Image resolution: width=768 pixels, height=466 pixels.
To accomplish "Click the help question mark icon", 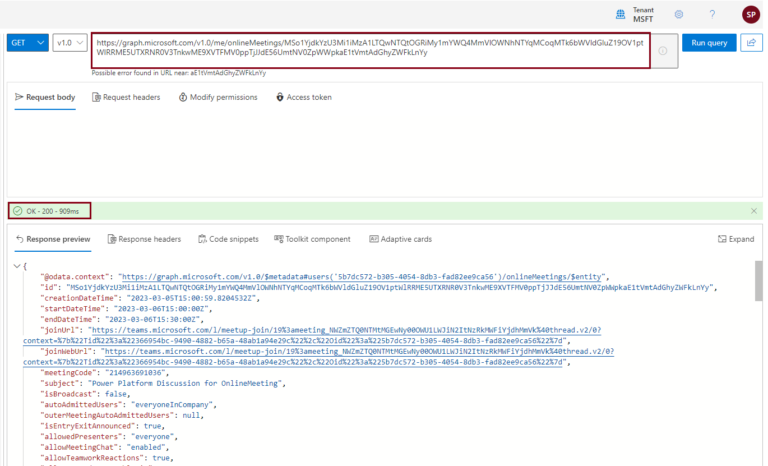I will click(712, 14).
